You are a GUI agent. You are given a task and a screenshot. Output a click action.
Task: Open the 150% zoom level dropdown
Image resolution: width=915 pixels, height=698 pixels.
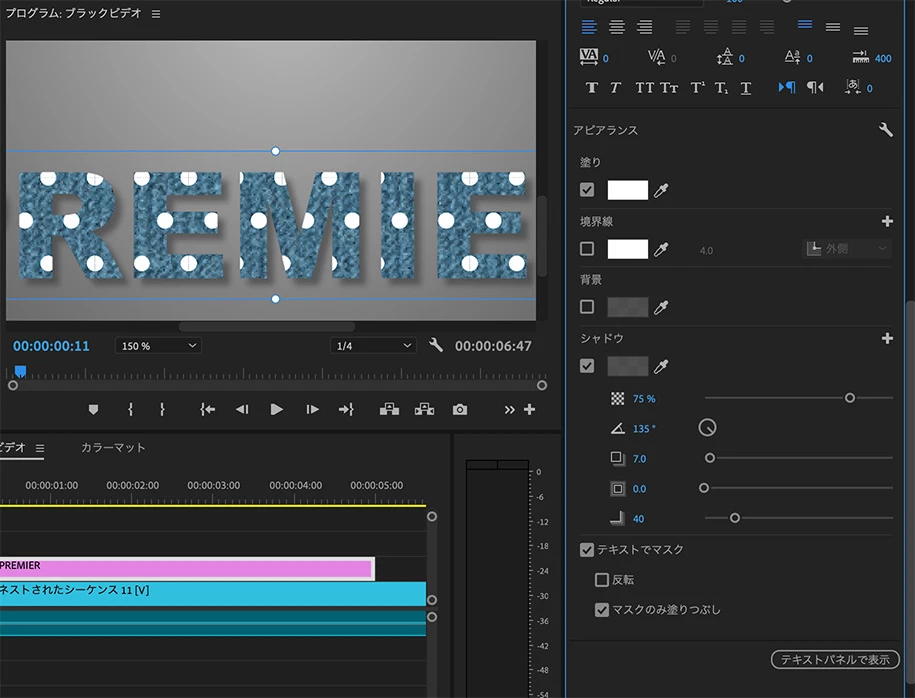tap(158, 346)
